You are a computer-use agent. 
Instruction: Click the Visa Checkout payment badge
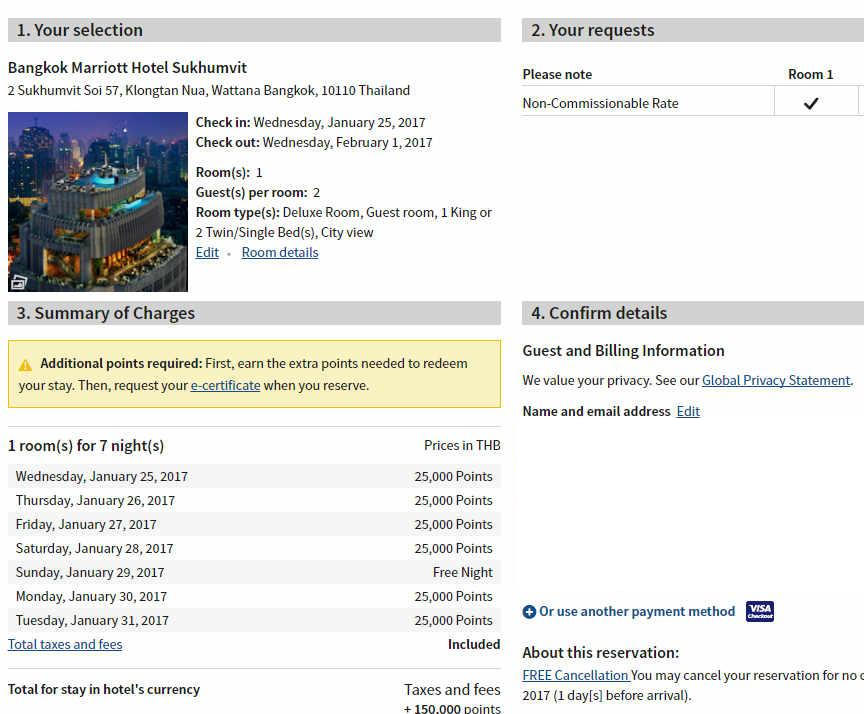coord(759,611)
